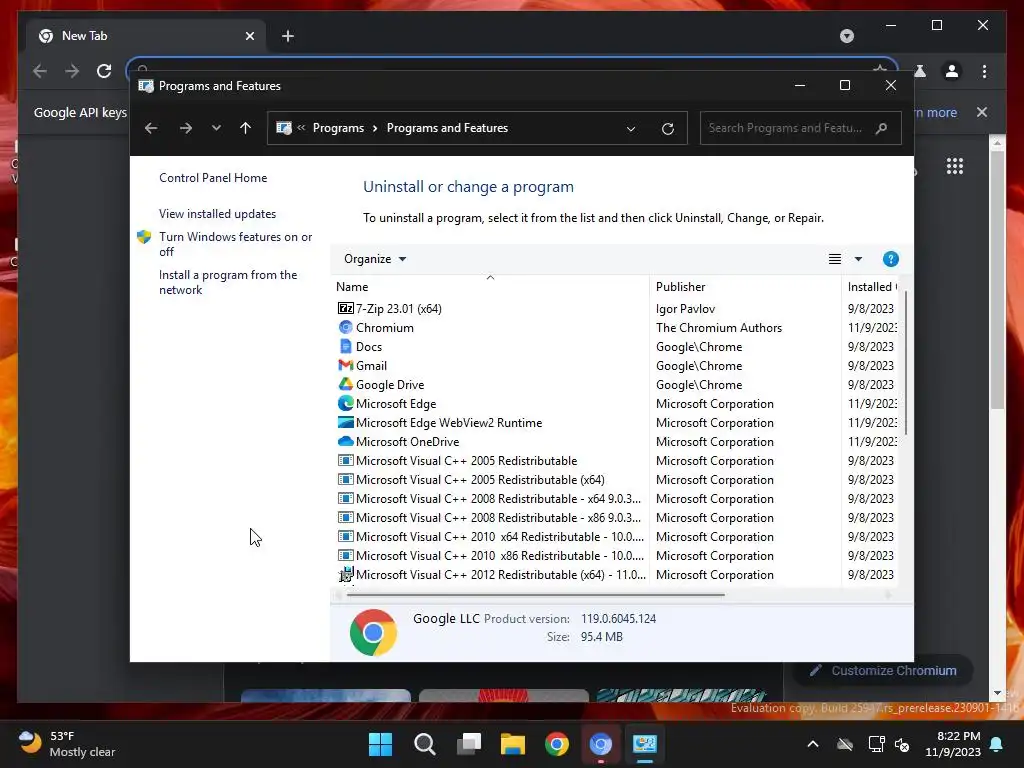
Task: Open Control Panel Home link
Action: pos(213,178)
